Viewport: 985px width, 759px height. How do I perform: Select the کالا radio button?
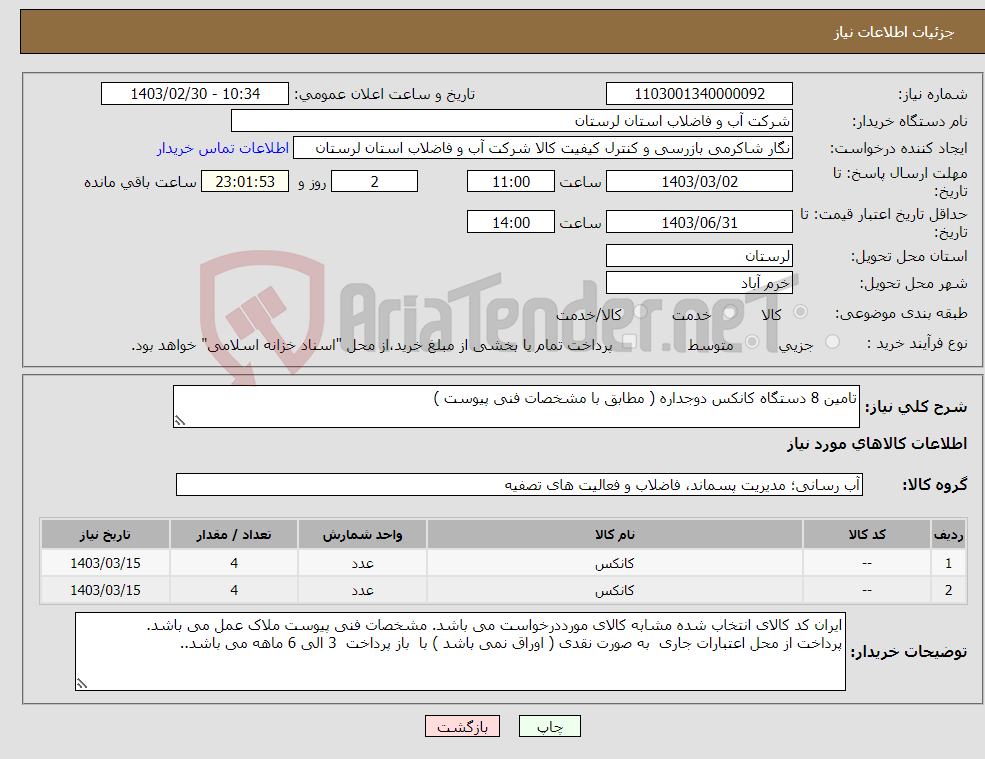click(x=800, y=312)
